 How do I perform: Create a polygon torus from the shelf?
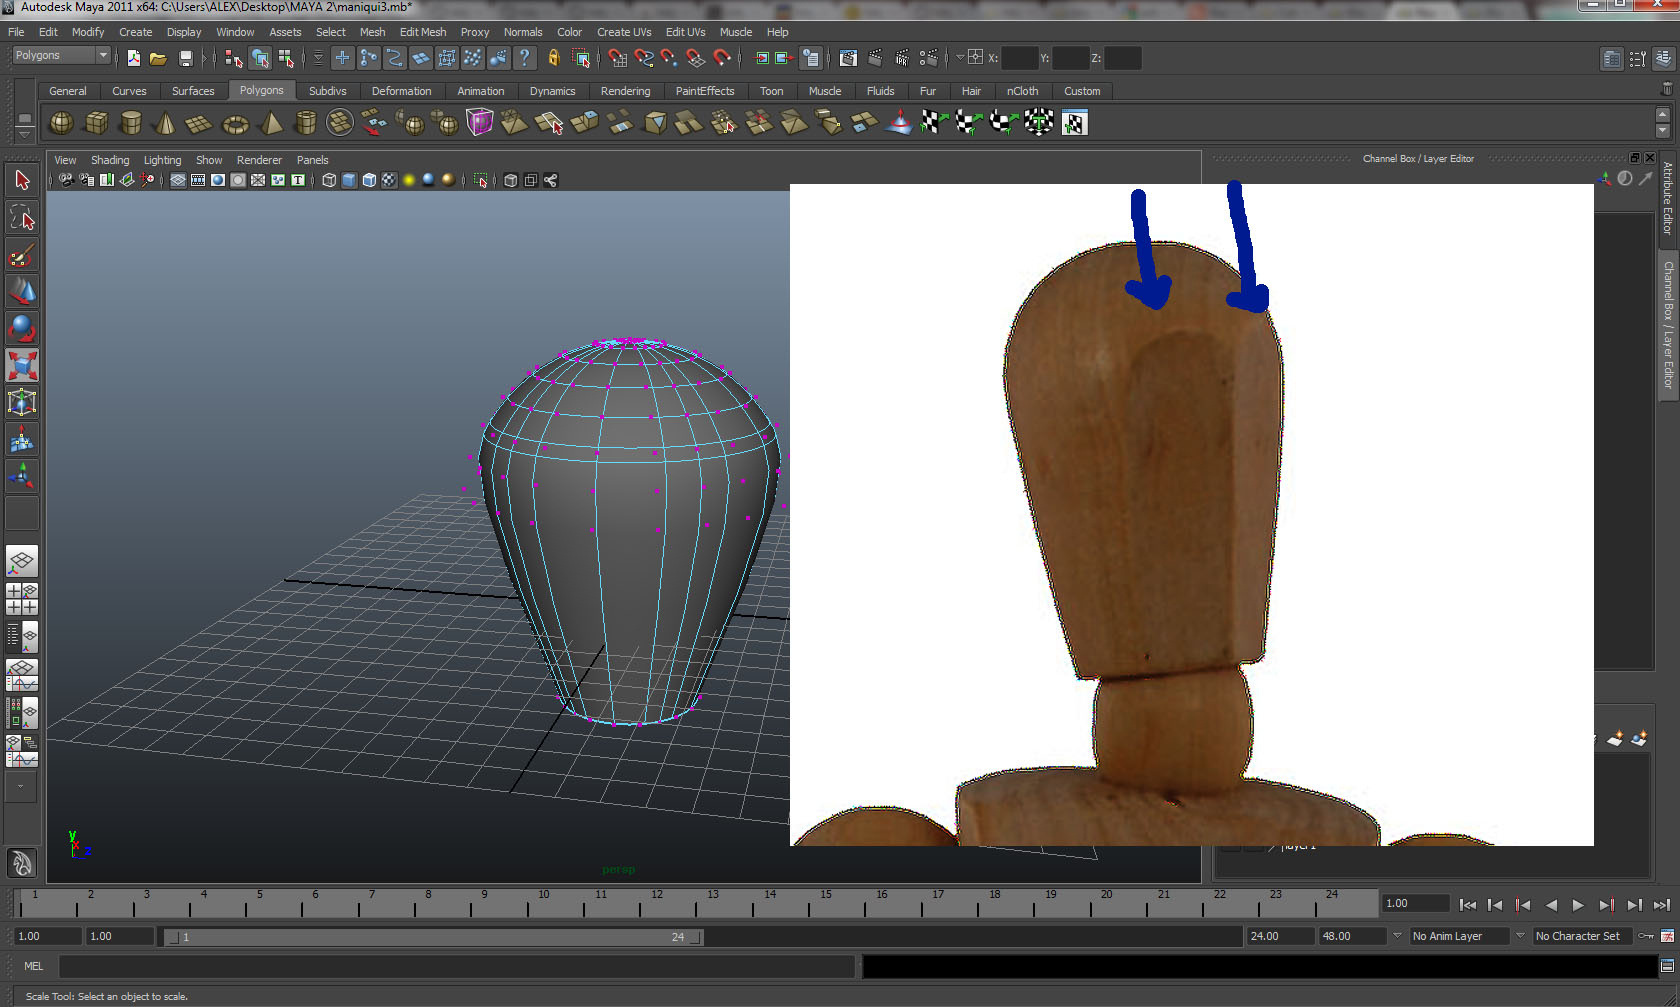235,124
